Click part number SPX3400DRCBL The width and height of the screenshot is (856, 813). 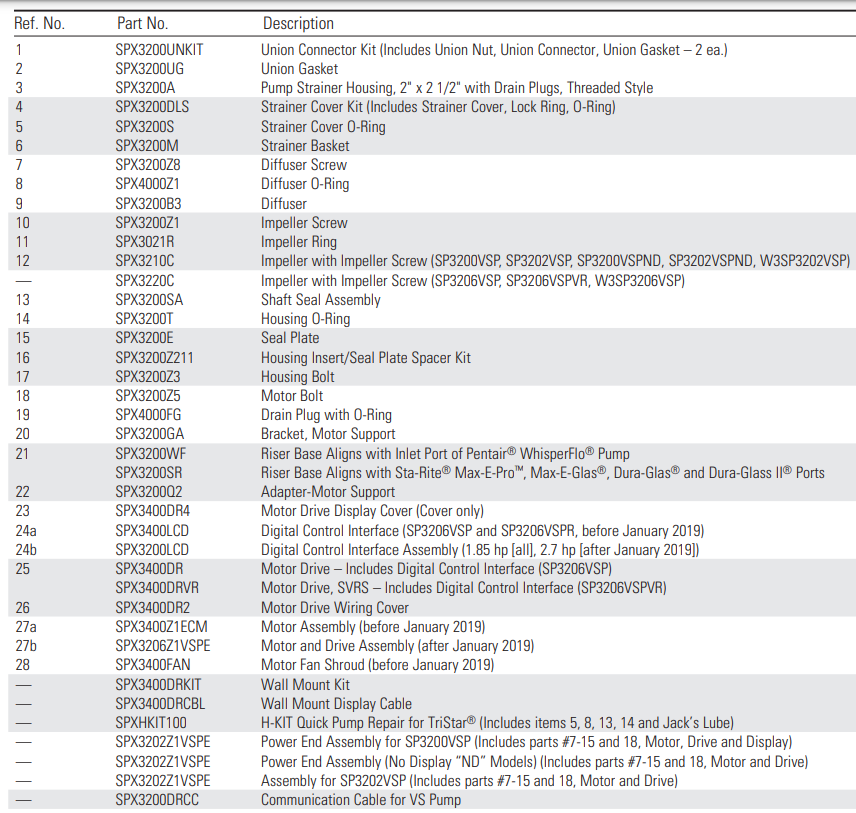click(160, 704)
